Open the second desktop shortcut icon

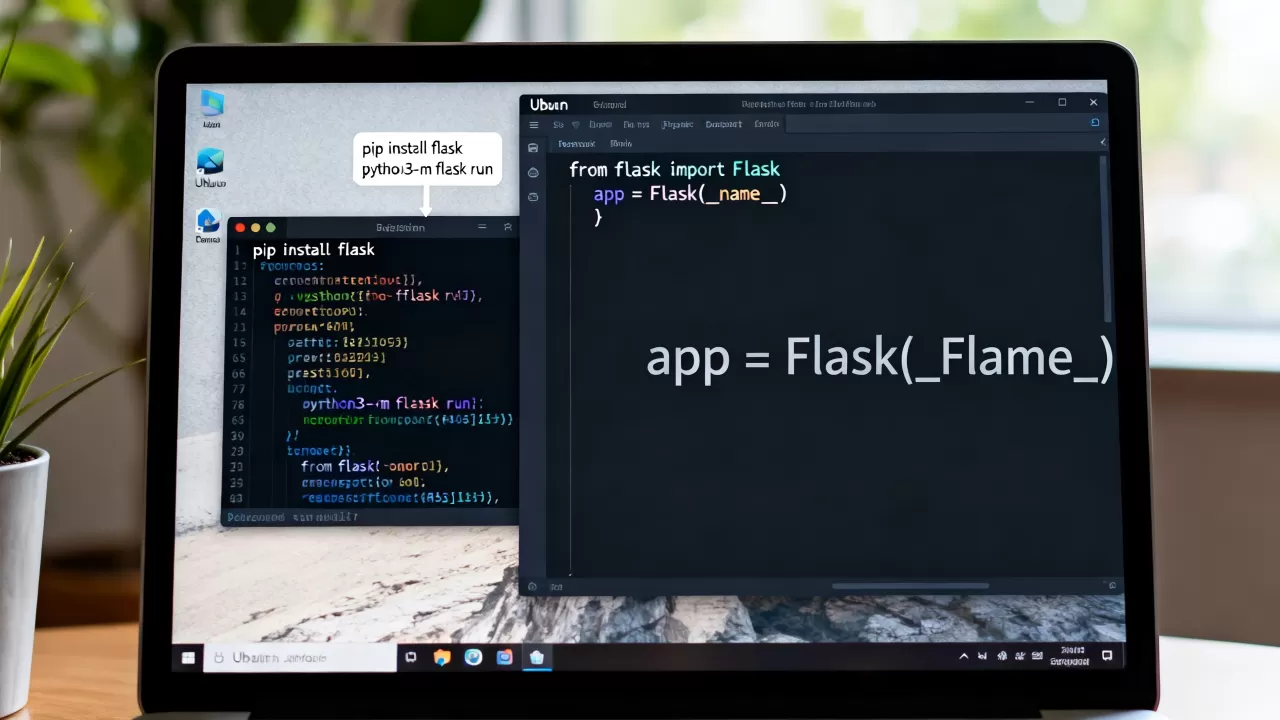coord(211,167)
